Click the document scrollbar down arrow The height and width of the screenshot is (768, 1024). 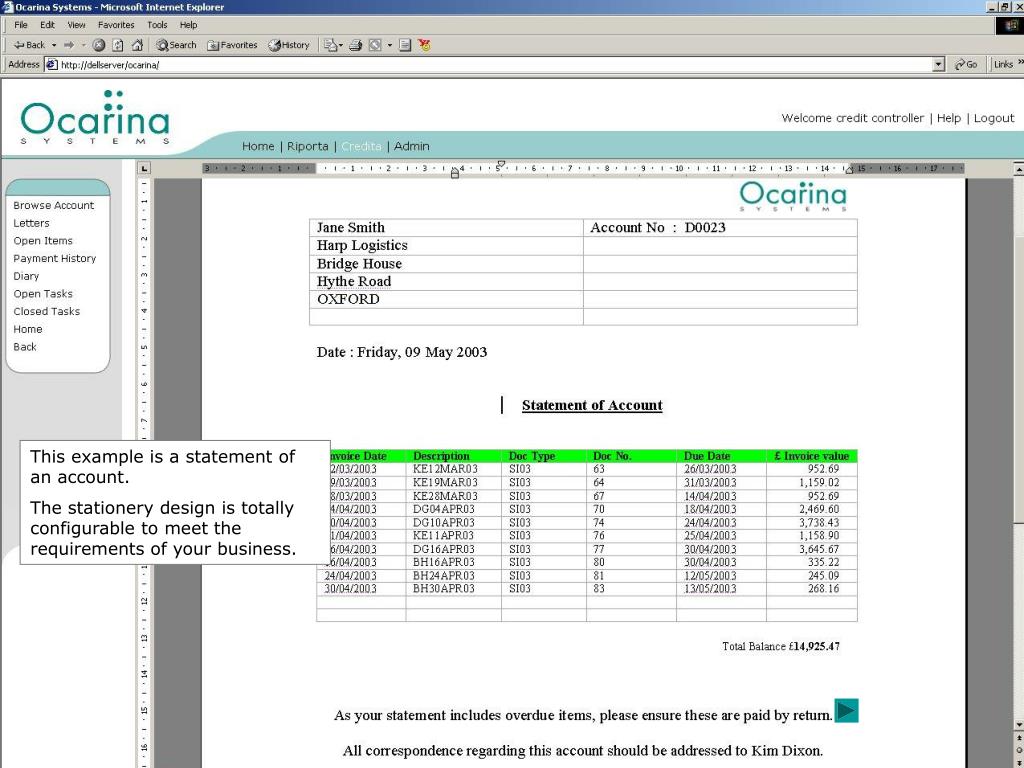(1018, 725)
